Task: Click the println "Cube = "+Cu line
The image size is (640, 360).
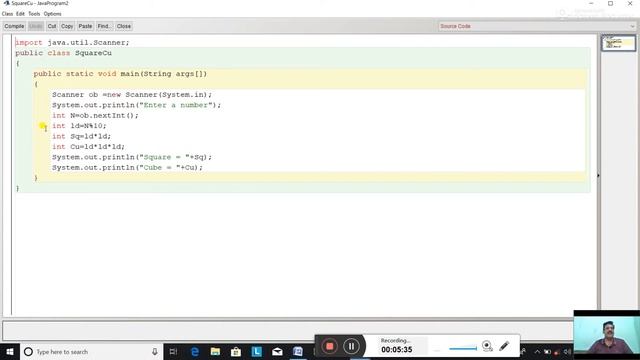Action: click(127, 167)
